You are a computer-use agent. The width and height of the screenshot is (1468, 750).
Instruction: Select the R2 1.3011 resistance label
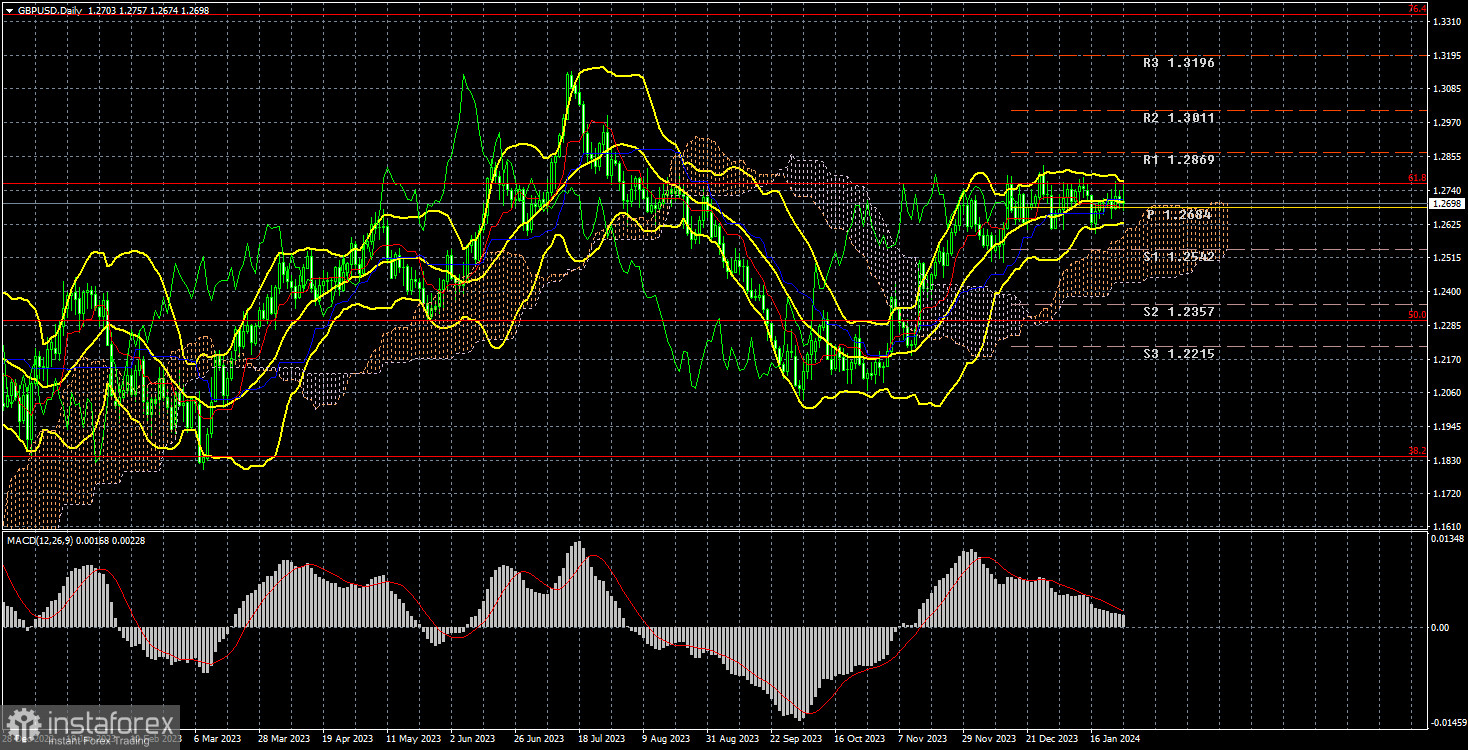coord(1180,118)
